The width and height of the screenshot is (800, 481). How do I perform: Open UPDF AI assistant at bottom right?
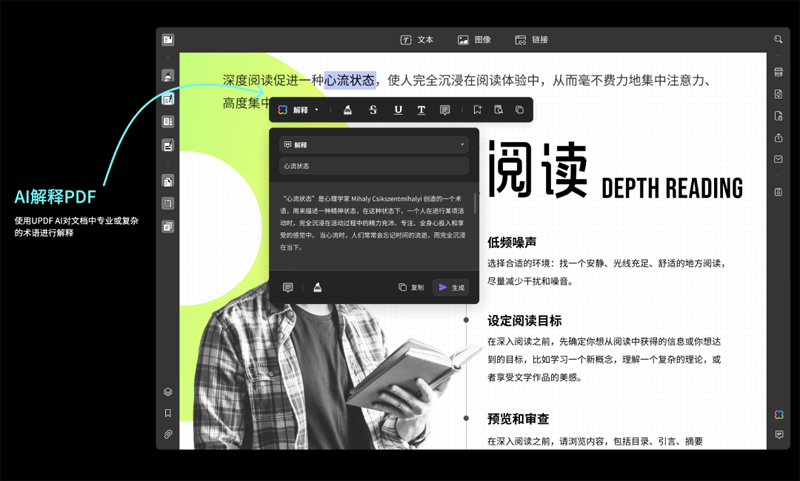click(778, 414)
